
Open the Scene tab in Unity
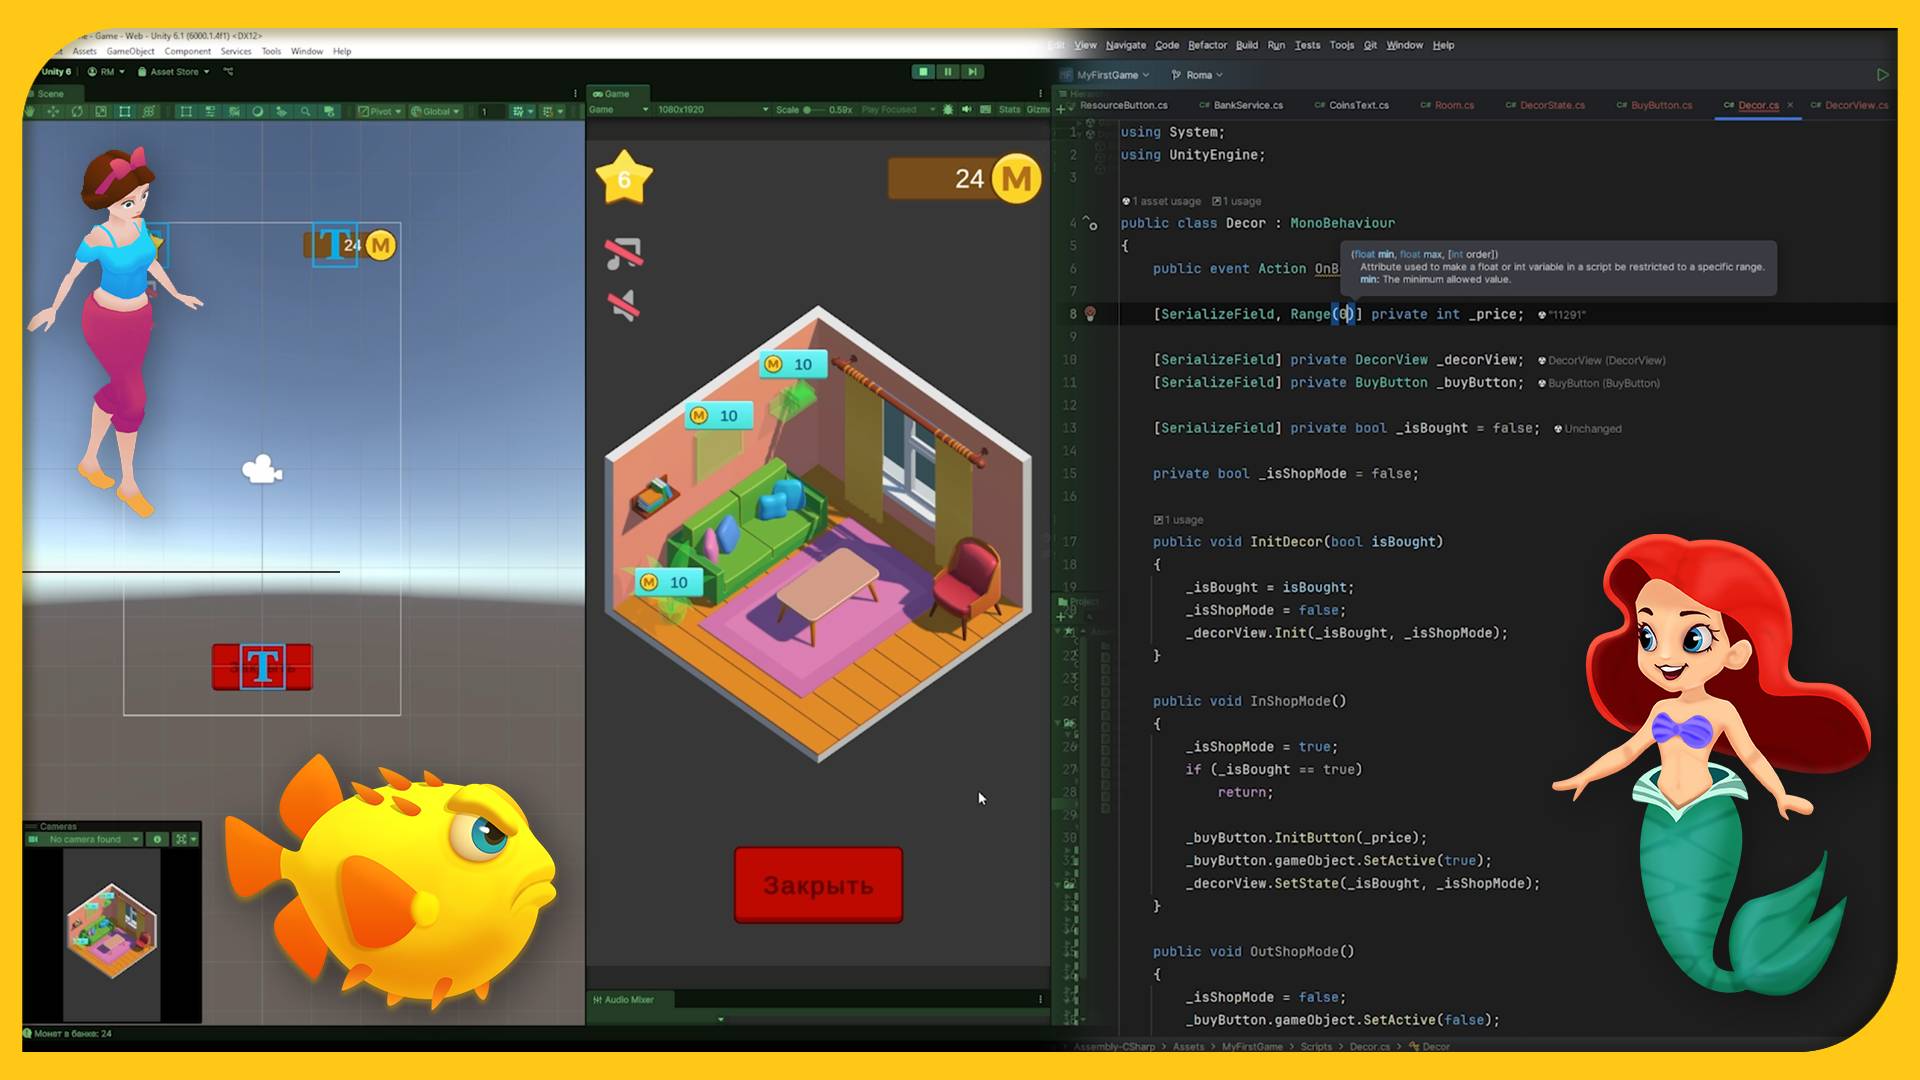(x=50, y=94)
